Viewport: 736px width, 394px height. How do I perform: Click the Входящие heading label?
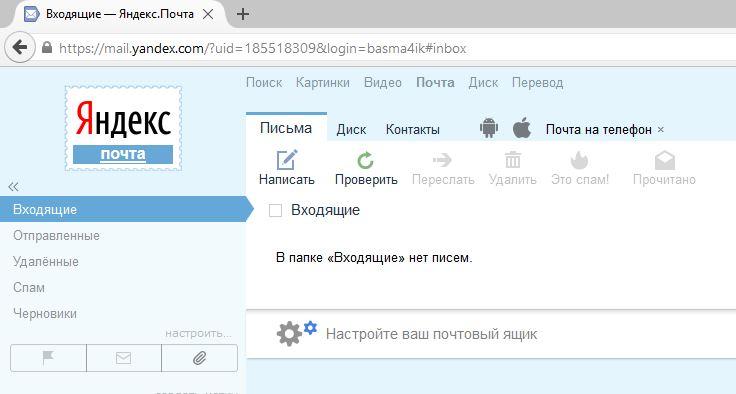[325, 210]
